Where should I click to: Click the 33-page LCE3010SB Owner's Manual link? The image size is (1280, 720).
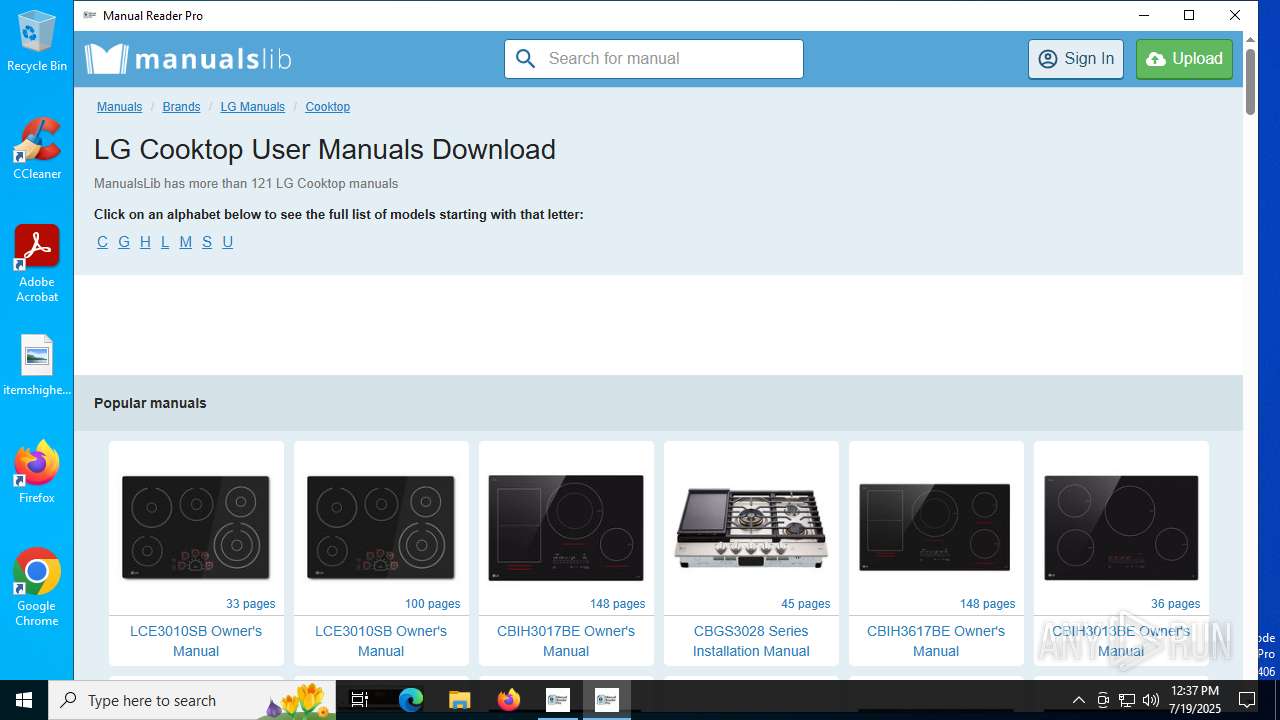coord(196,641)
